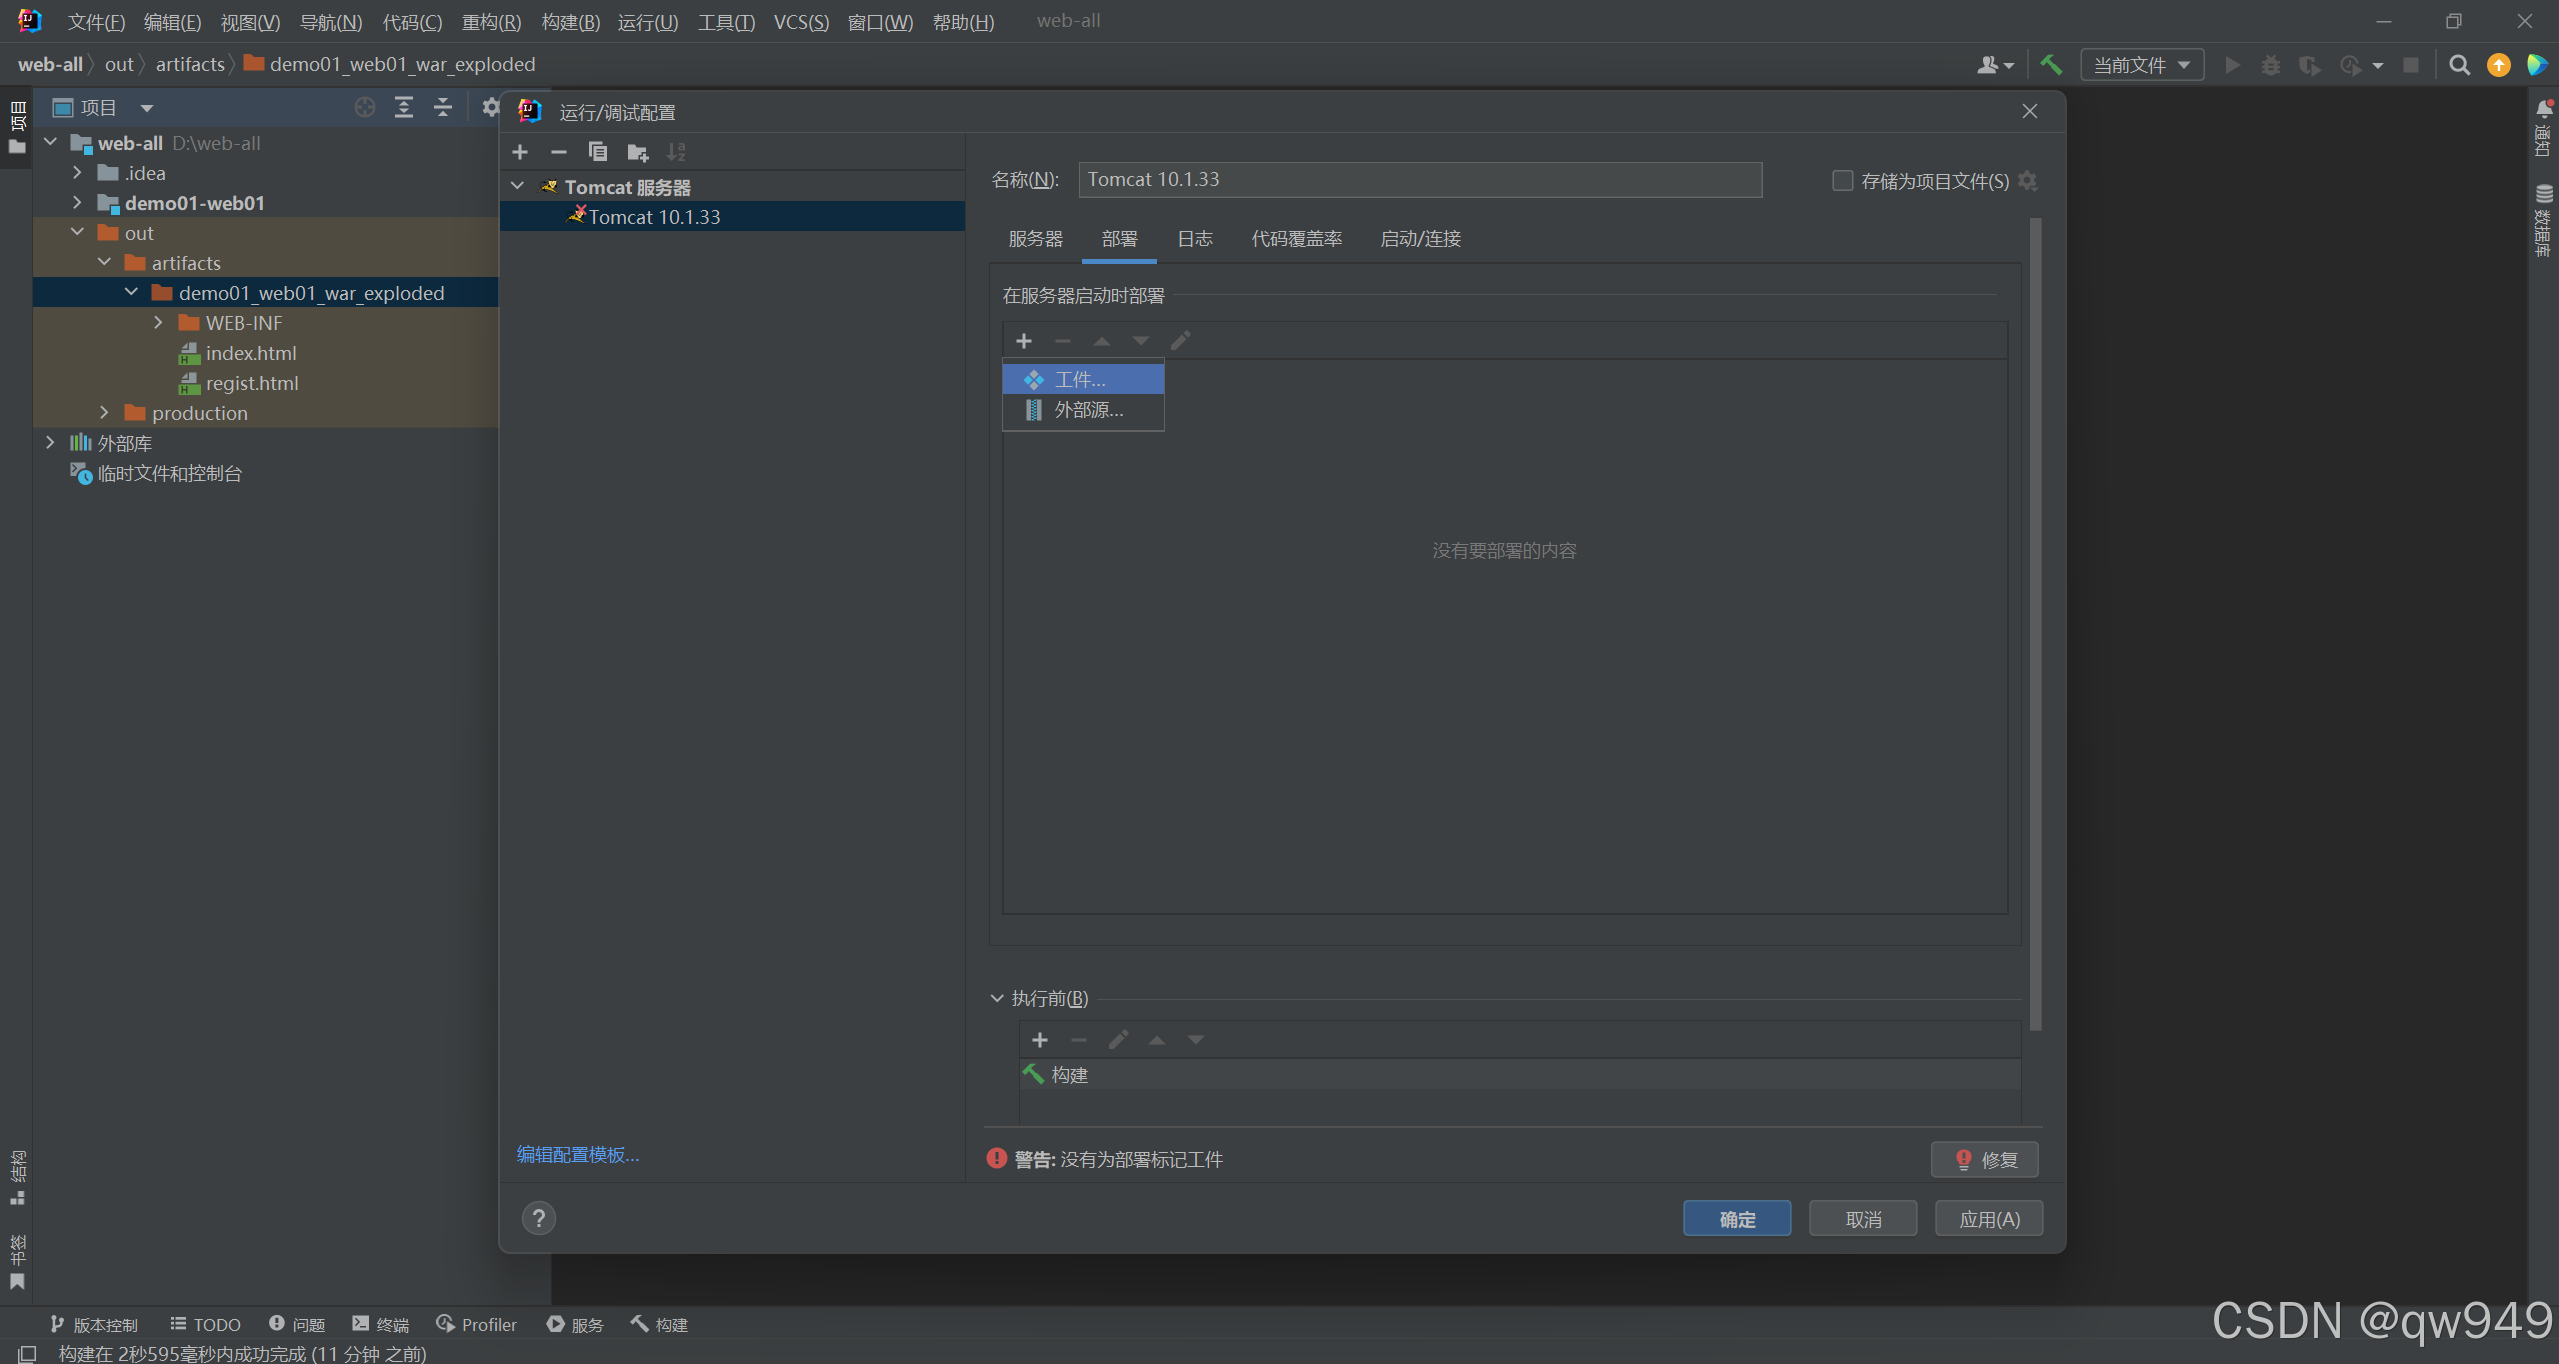The image size is (2559, 1364).
Task: Click the add before-launch task plus icon
Action: coord(1040,1040)
